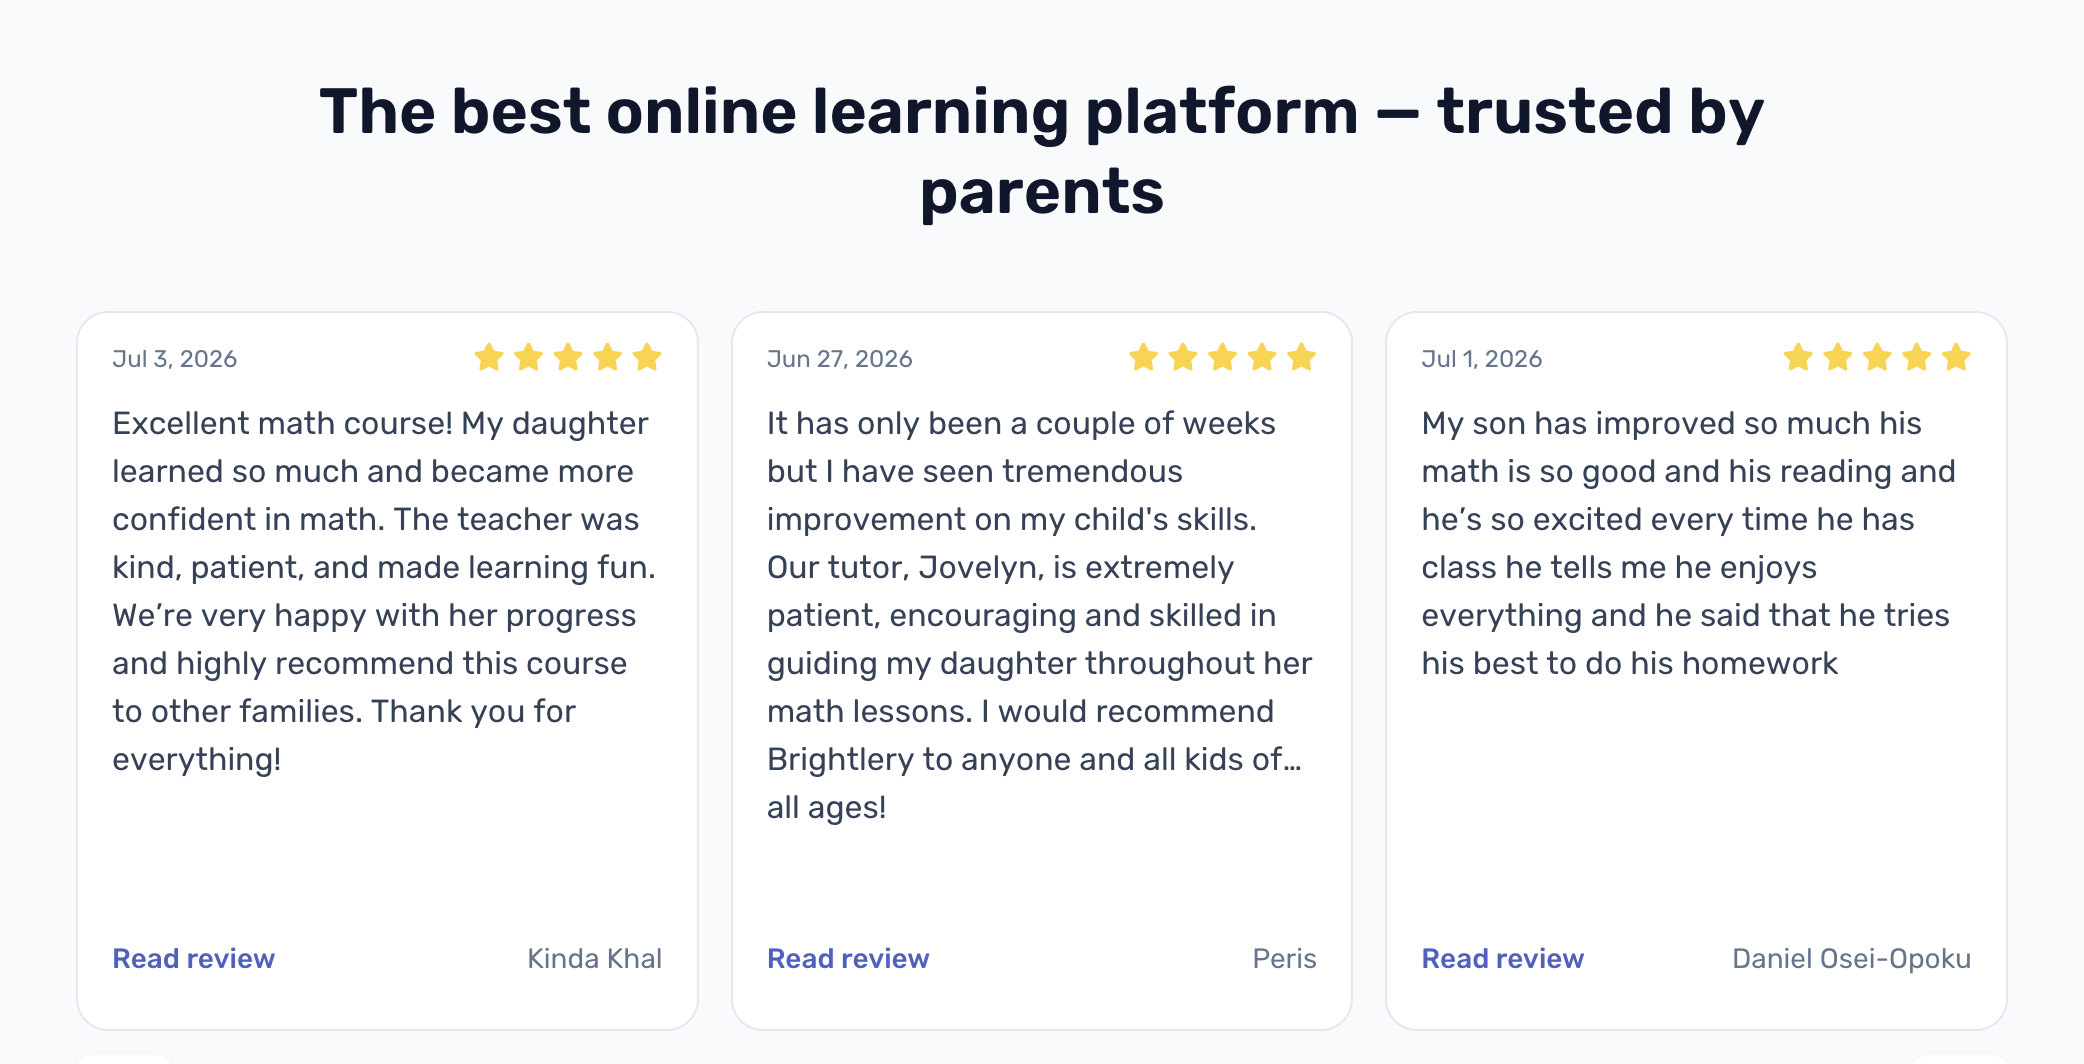The height and width of the screenshot is (1064, 2084).
Task: Open Read review link for Daniel Osei-Opoku
Action: (1502, 958)
